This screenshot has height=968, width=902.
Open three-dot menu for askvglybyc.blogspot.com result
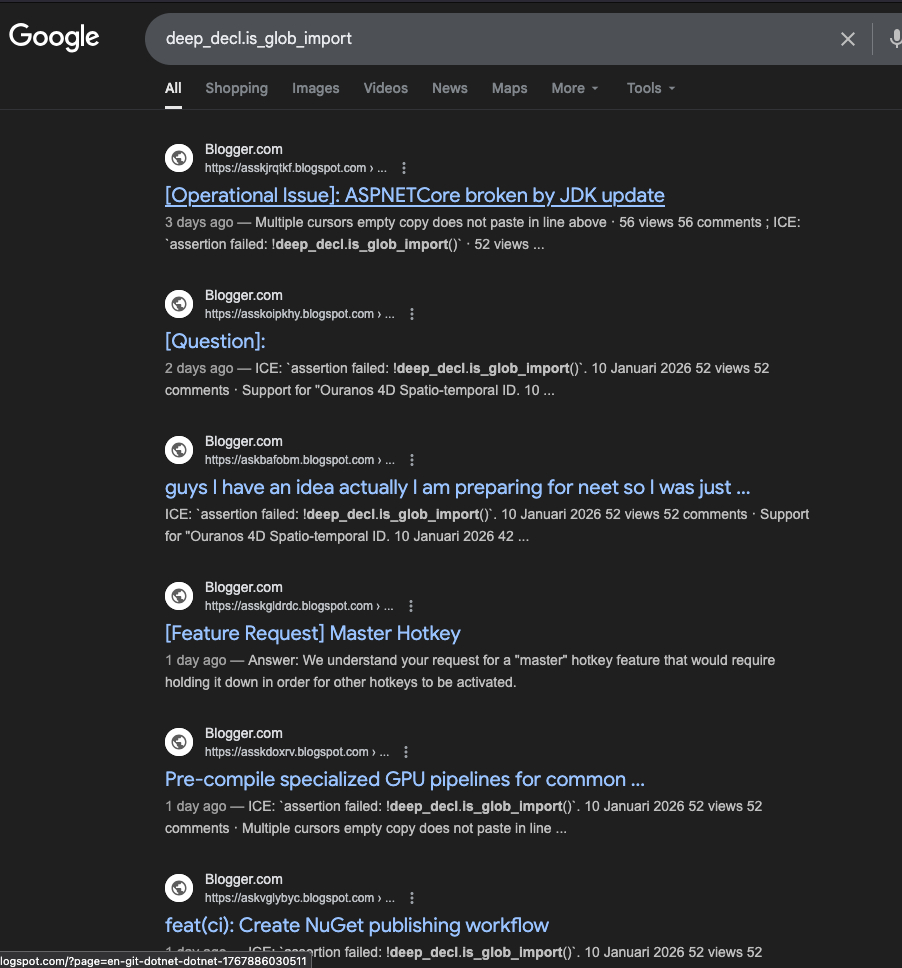pyautogui.click(x=411, y=898)
